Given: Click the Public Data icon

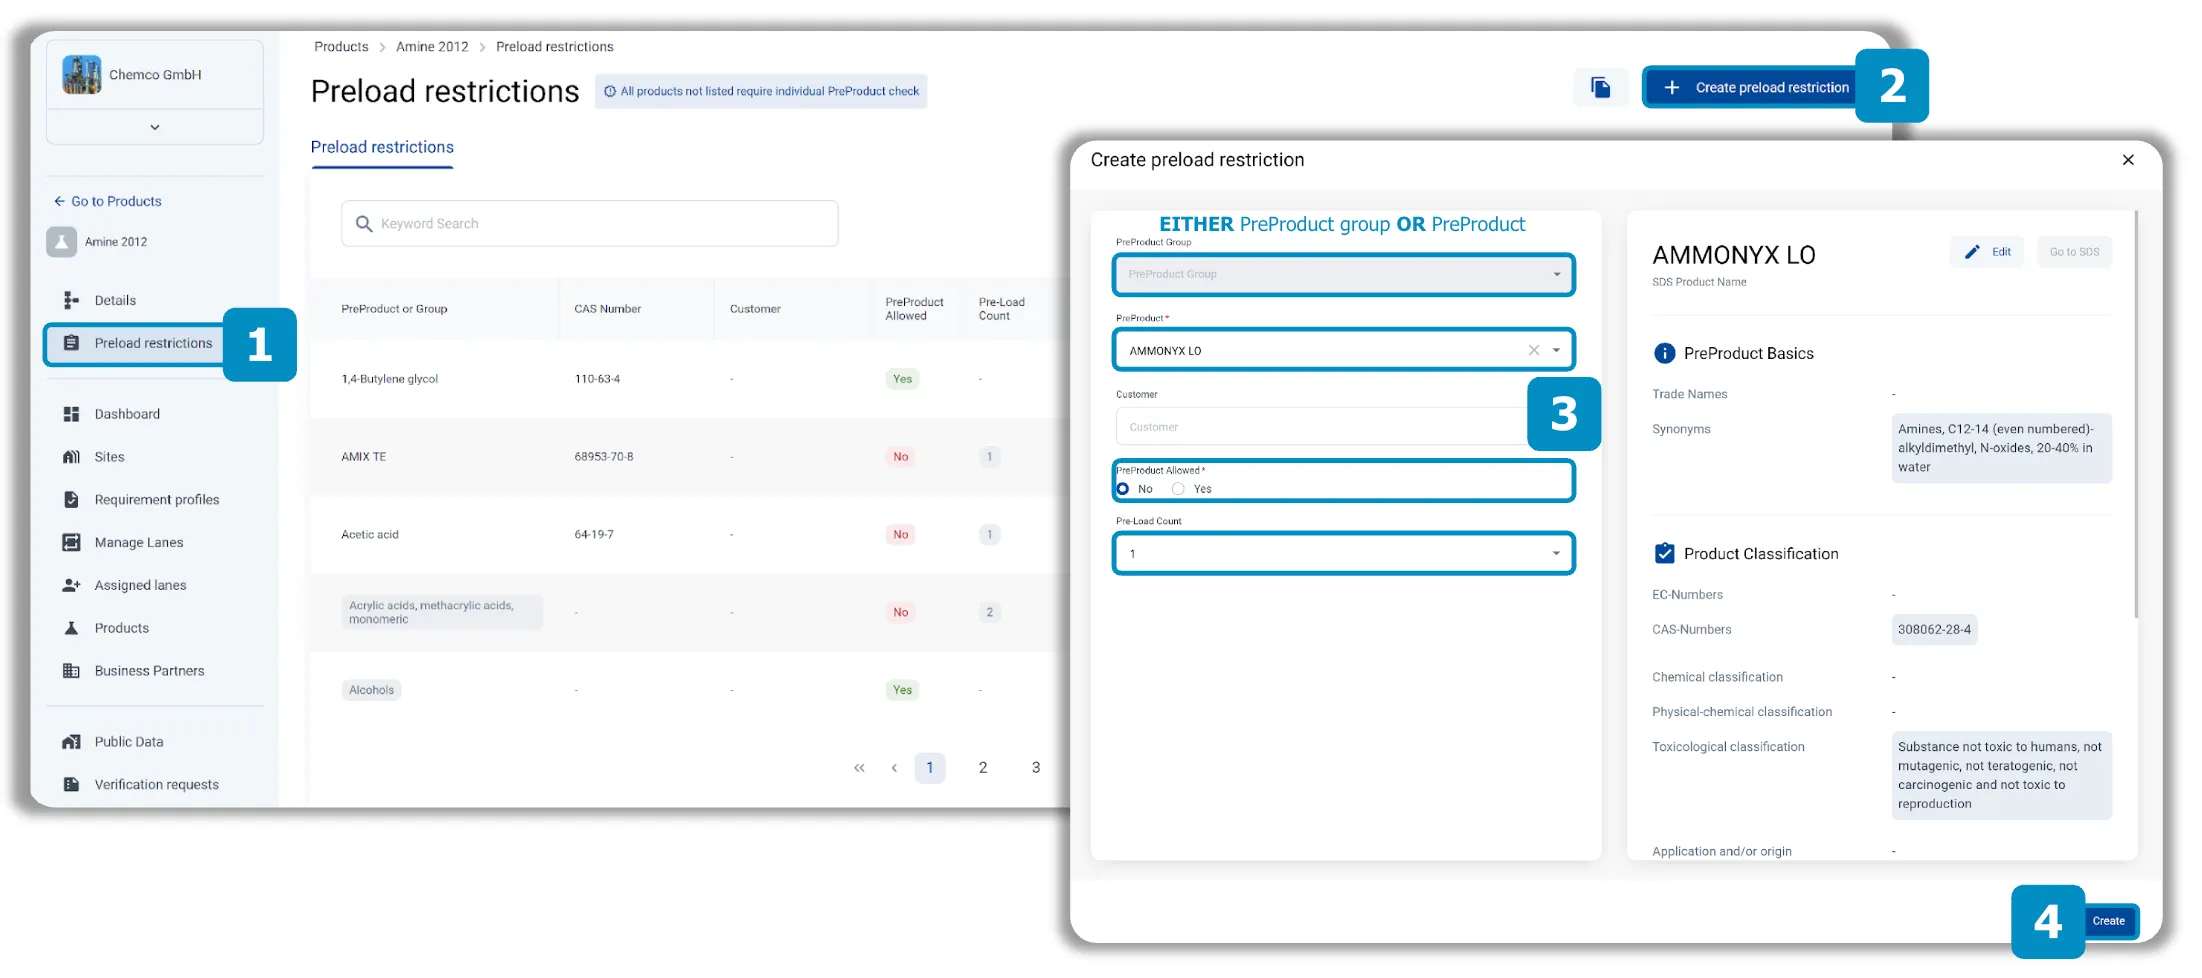Looking at the screenshot, I should [71, 742].
